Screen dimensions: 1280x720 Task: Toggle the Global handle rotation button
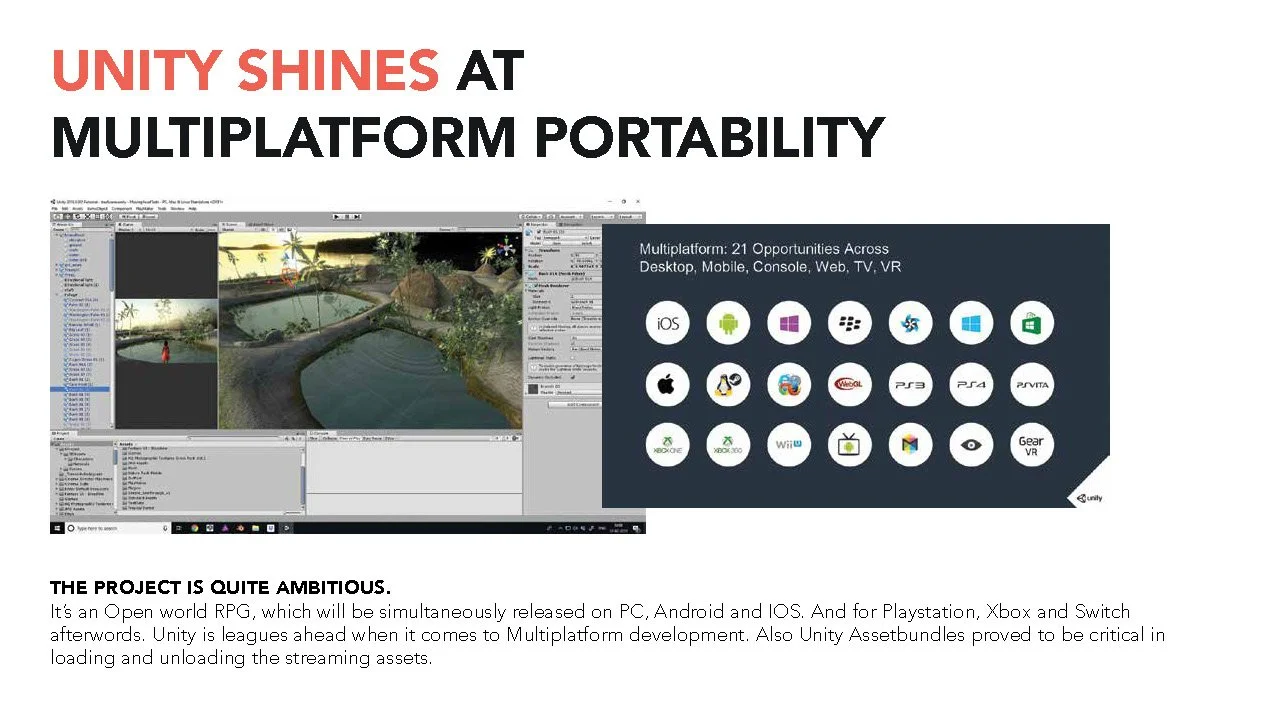point(148,217)
